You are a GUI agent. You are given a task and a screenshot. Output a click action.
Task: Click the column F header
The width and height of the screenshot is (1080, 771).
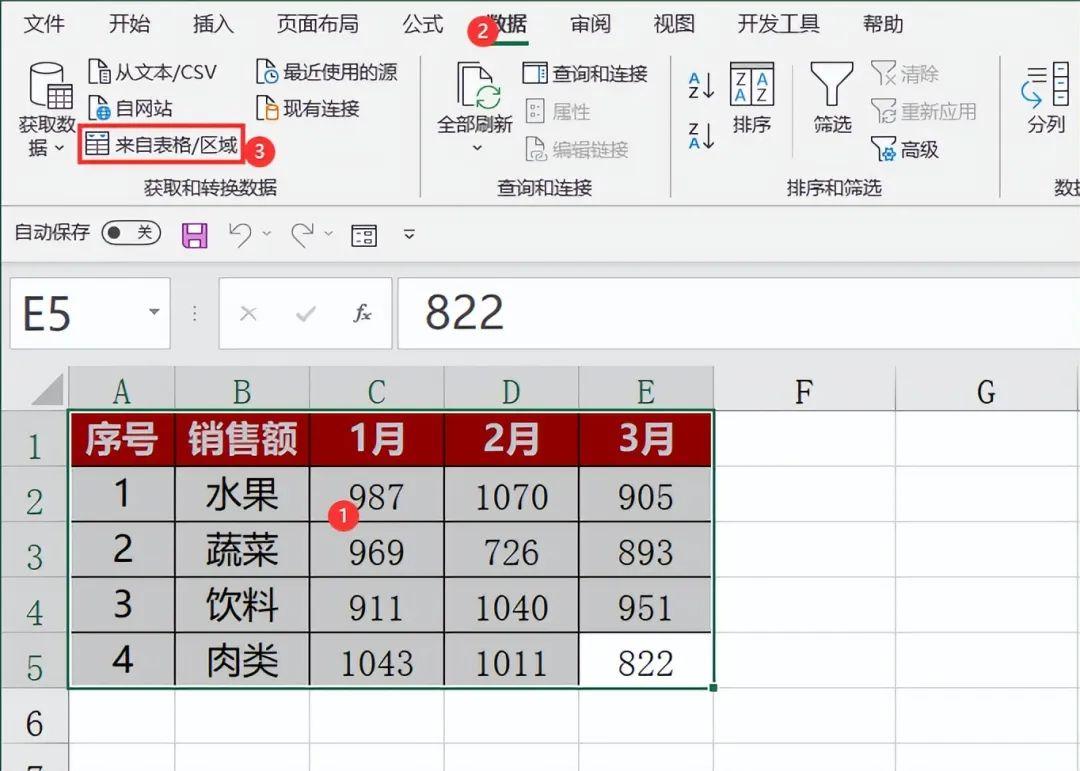[x=803, y=391]
